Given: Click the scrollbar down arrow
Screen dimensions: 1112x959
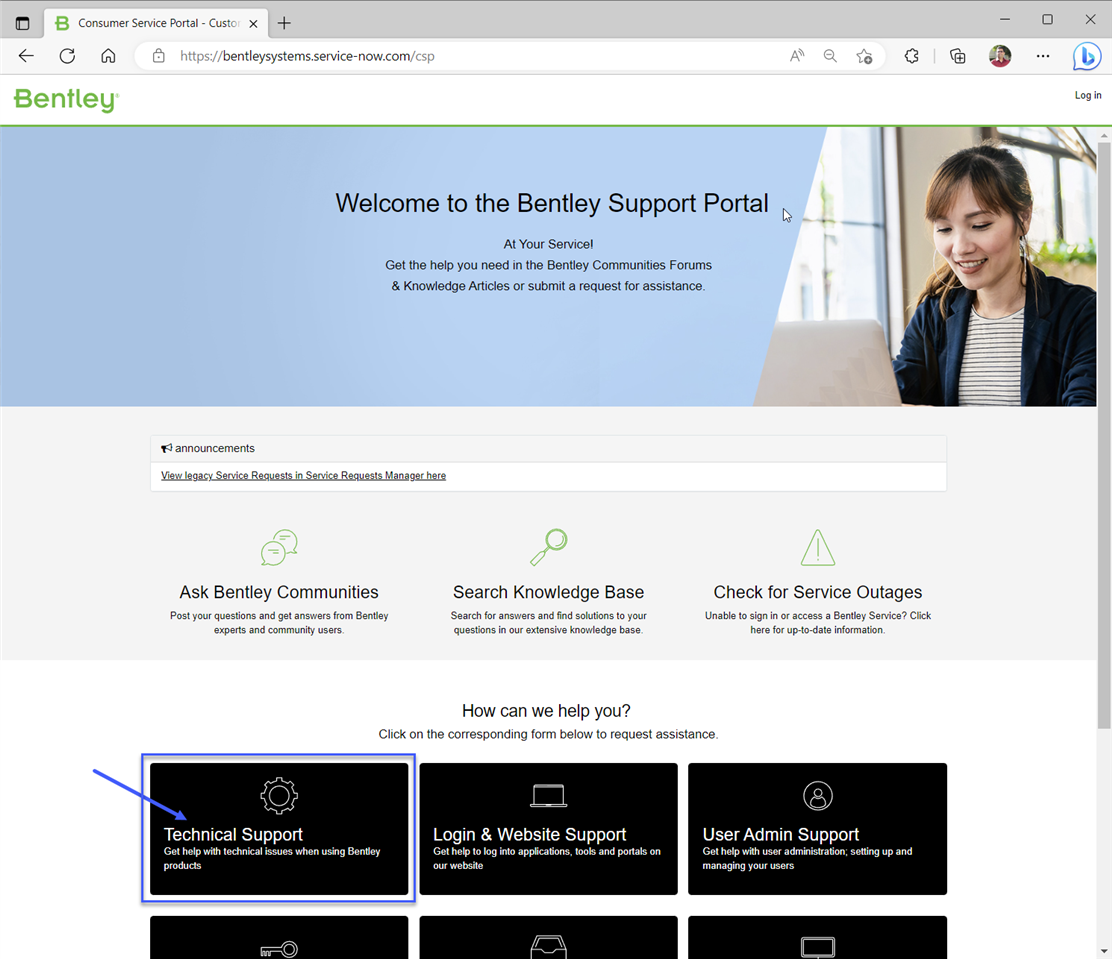Looking at the screenshot, I should (x=1103, y=951).
